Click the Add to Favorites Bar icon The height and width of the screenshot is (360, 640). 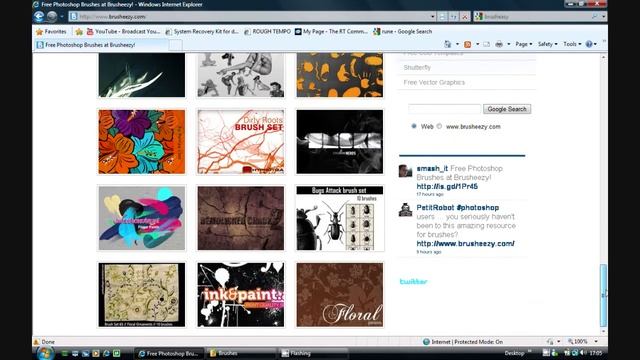coord(79,31)
